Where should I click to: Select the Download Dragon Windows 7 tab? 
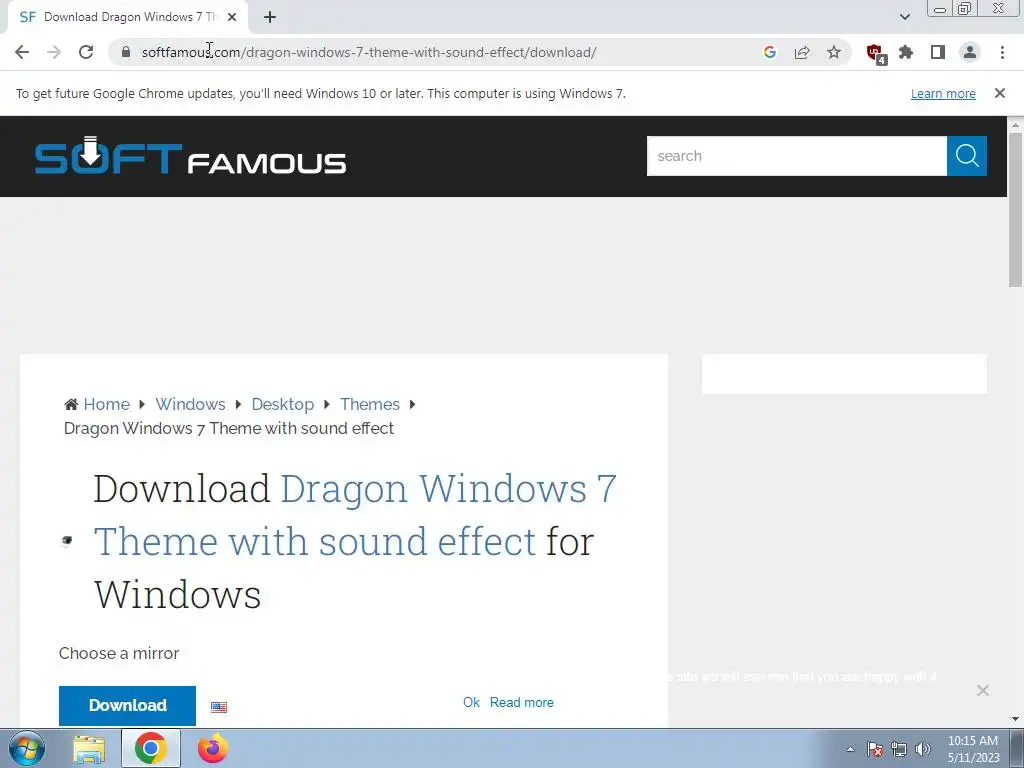[127, 17]
